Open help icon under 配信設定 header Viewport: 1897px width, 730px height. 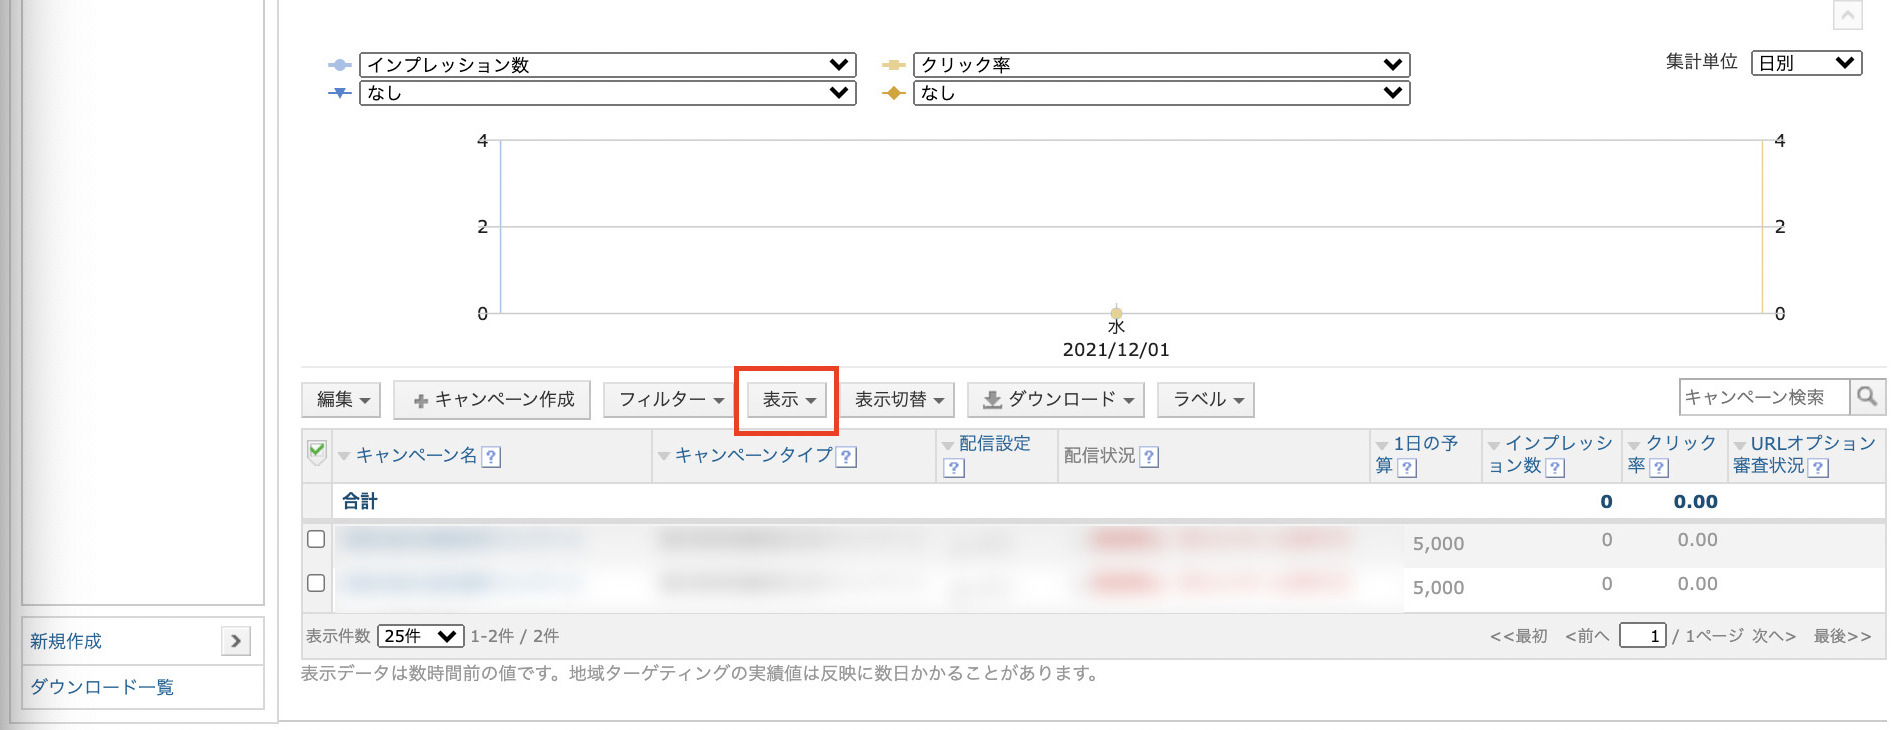pyautogui.click(x=954, y=467)
